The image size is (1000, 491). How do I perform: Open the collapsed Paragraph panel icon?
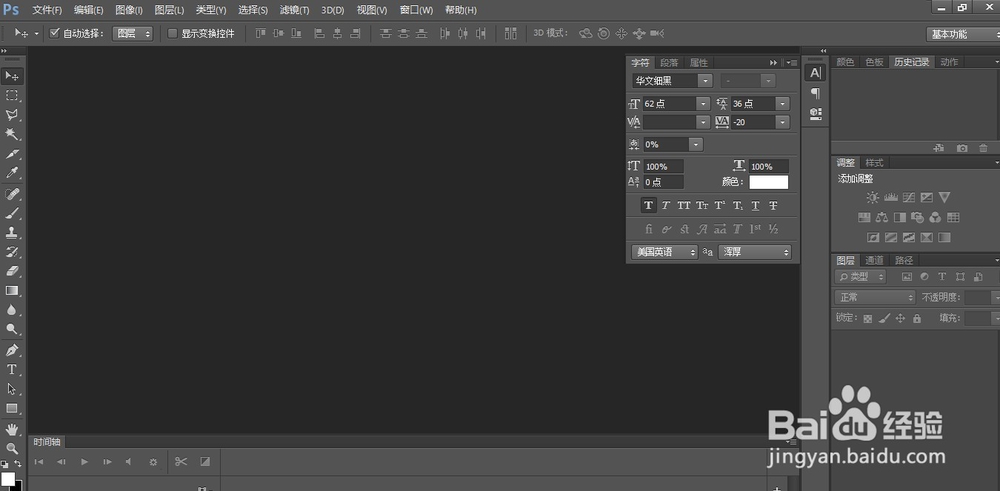(x=815, y=93)
